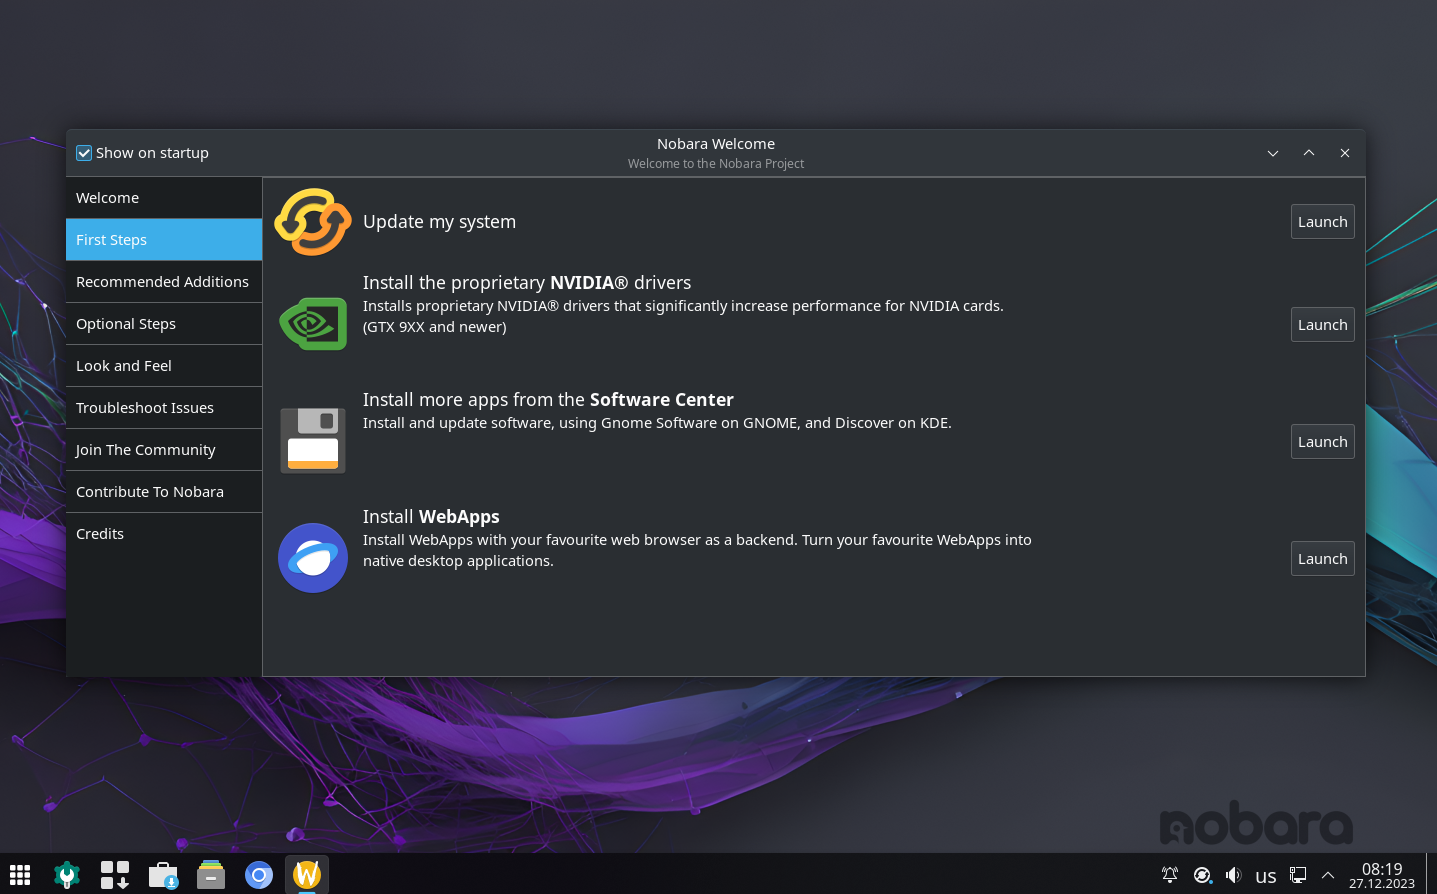This screenshot has width=1437, height=894.
Task: Open the wired network tray icon
Action: [1298, 875]
